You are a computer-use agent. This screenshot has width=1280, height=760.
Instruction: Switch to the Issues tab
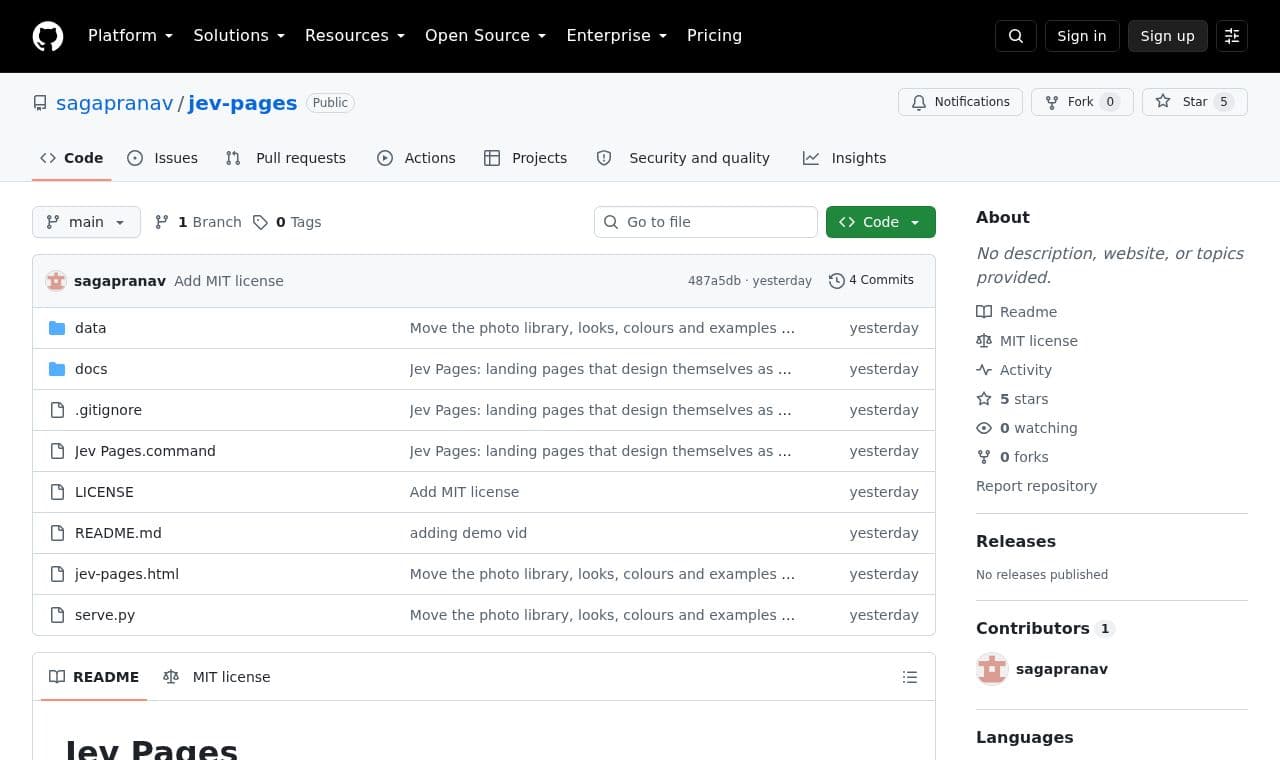coord(163,158)
